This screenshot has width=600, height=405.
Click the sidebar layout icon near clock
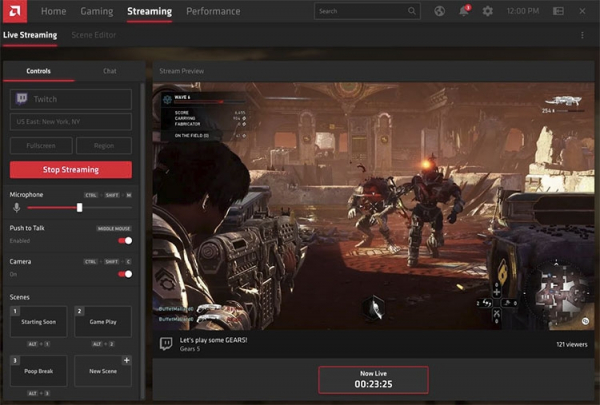tap(558, 11)
